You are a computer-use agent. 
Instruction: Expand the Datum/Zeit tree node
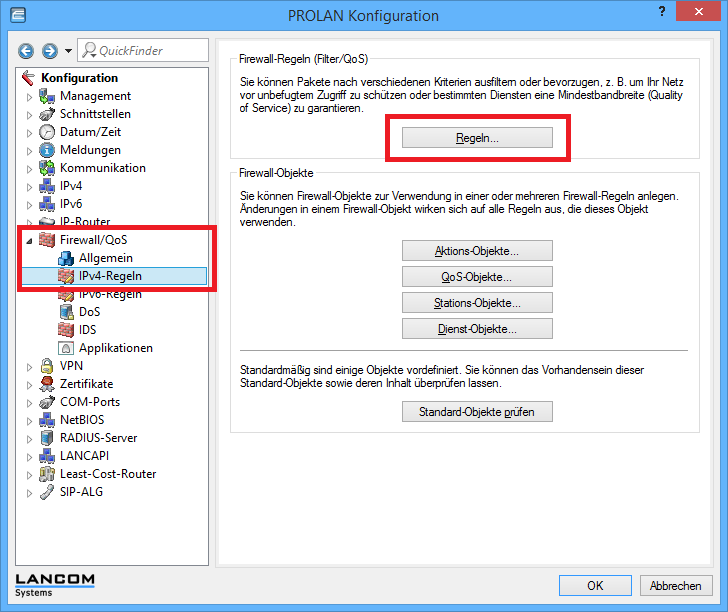pyautogui.click(x=29, y=133)
